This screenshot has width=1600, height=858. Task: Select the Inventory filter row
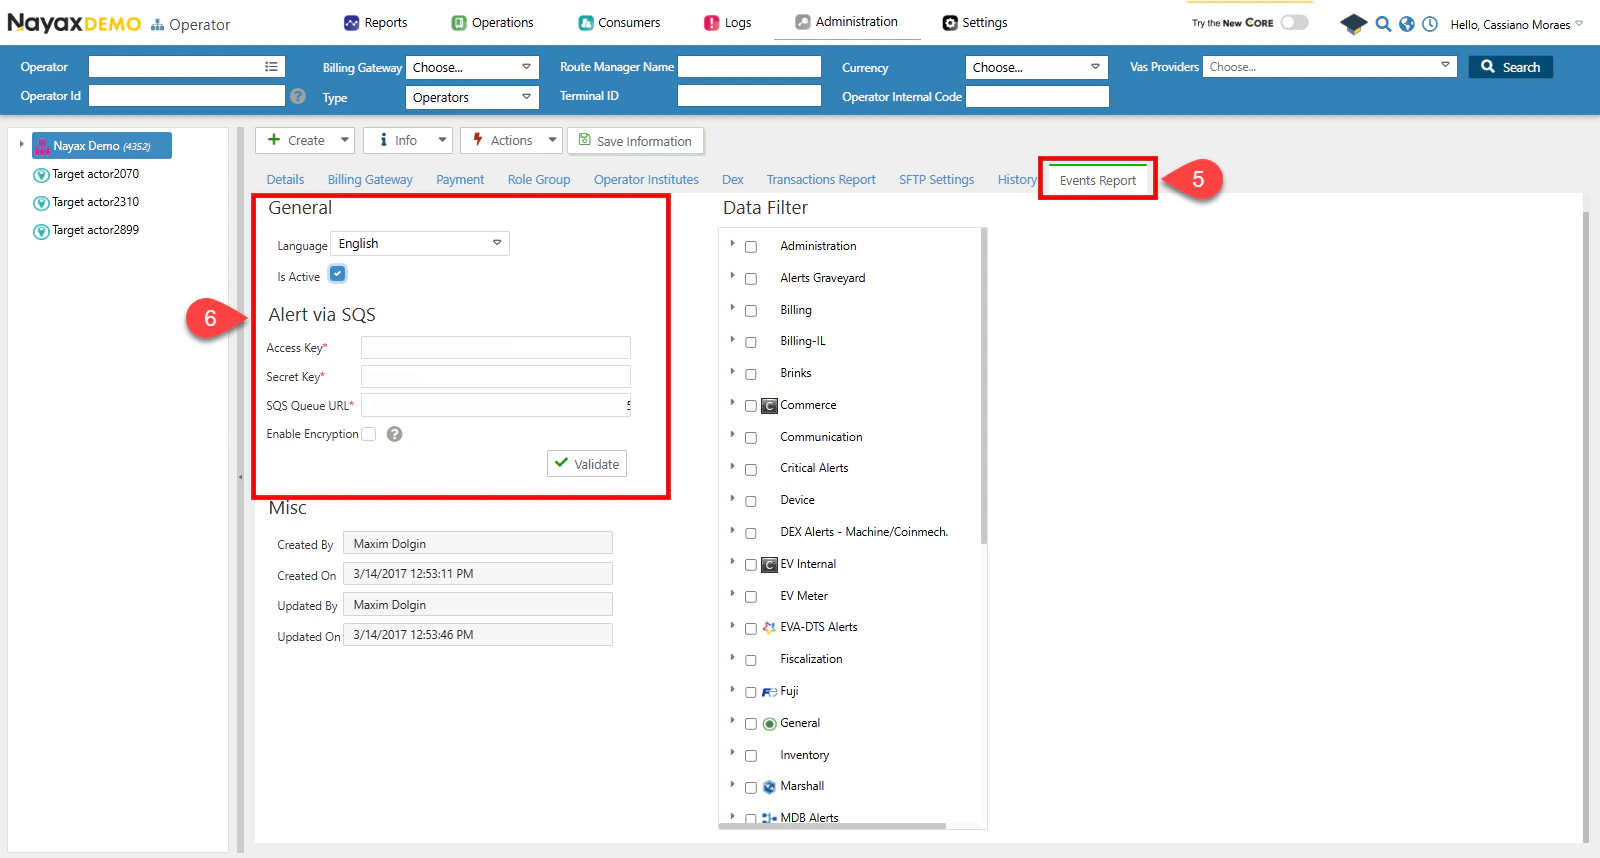tap(804, 755)
